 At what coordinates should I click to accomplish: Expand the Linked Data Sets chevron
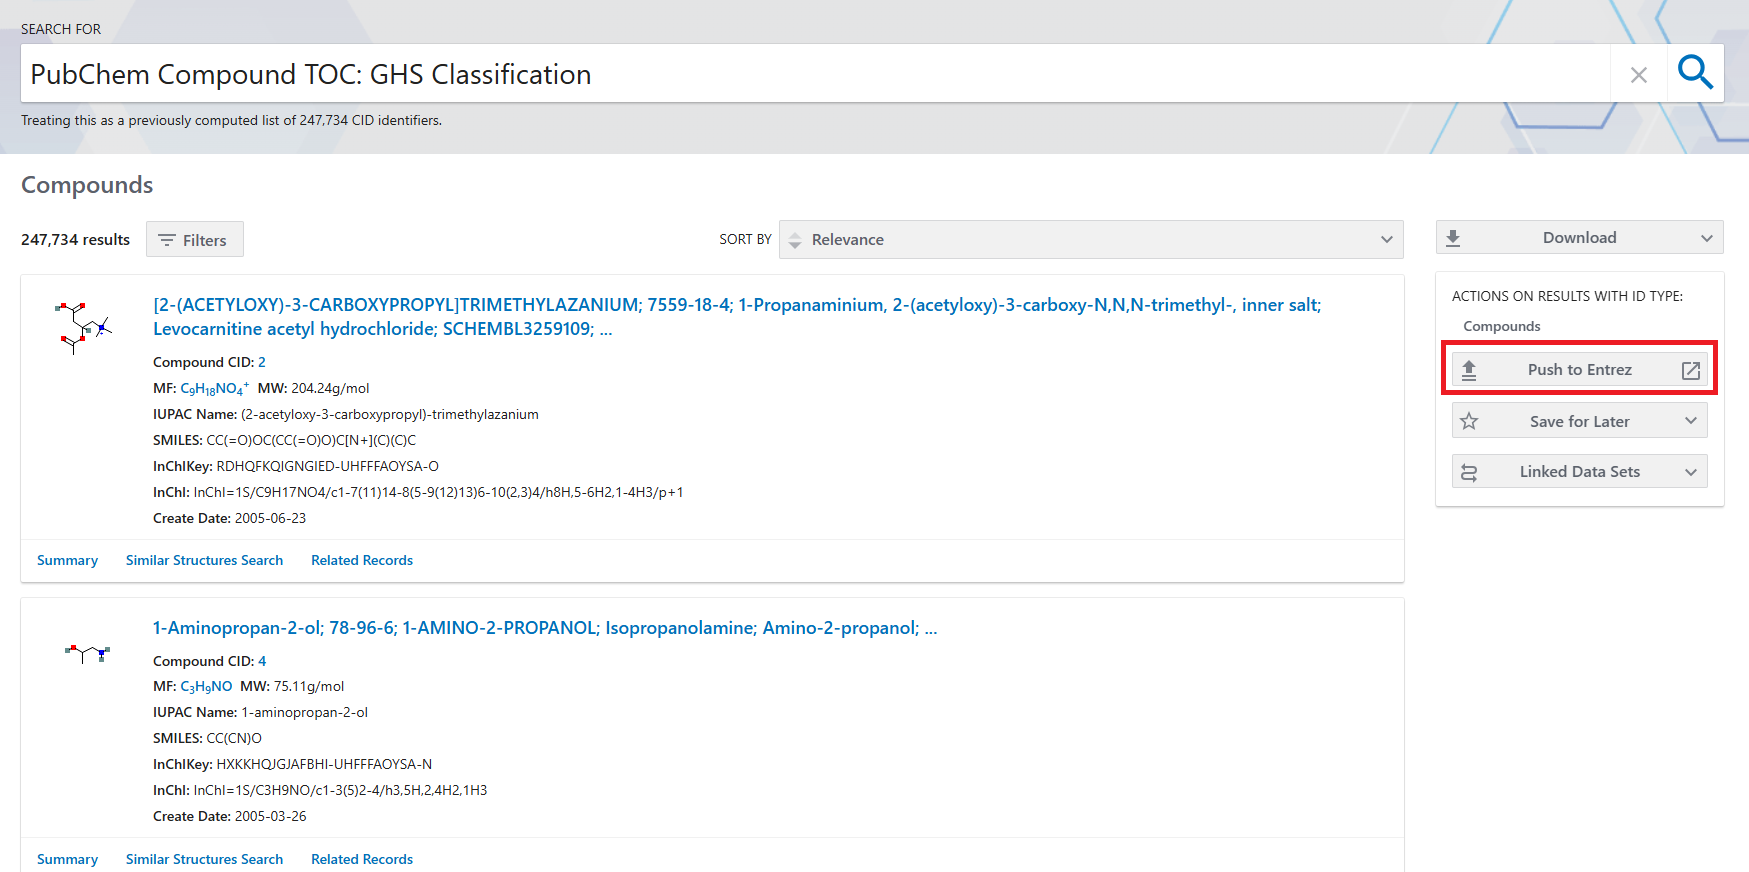point(1691,472)
